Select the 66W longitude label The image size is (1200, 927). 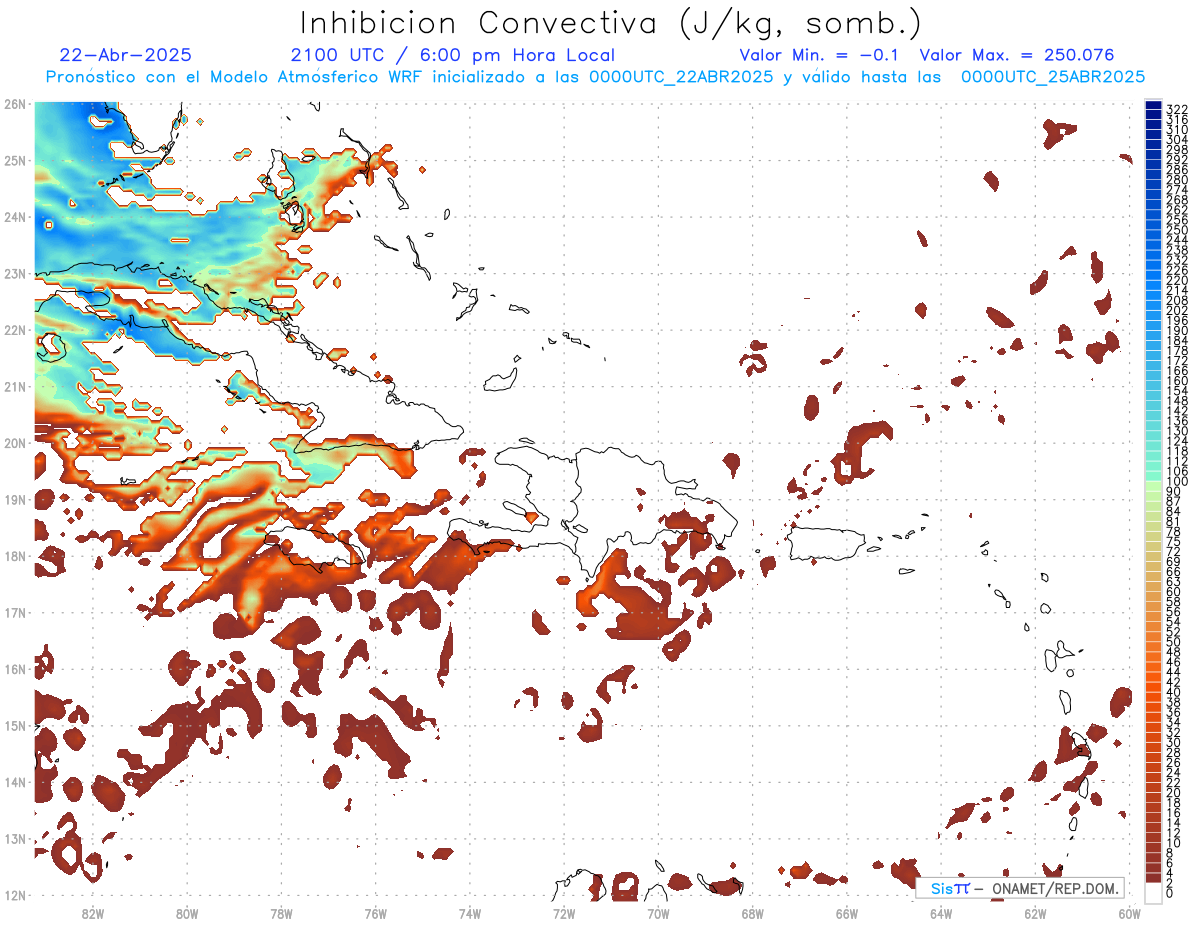(847, 913)
